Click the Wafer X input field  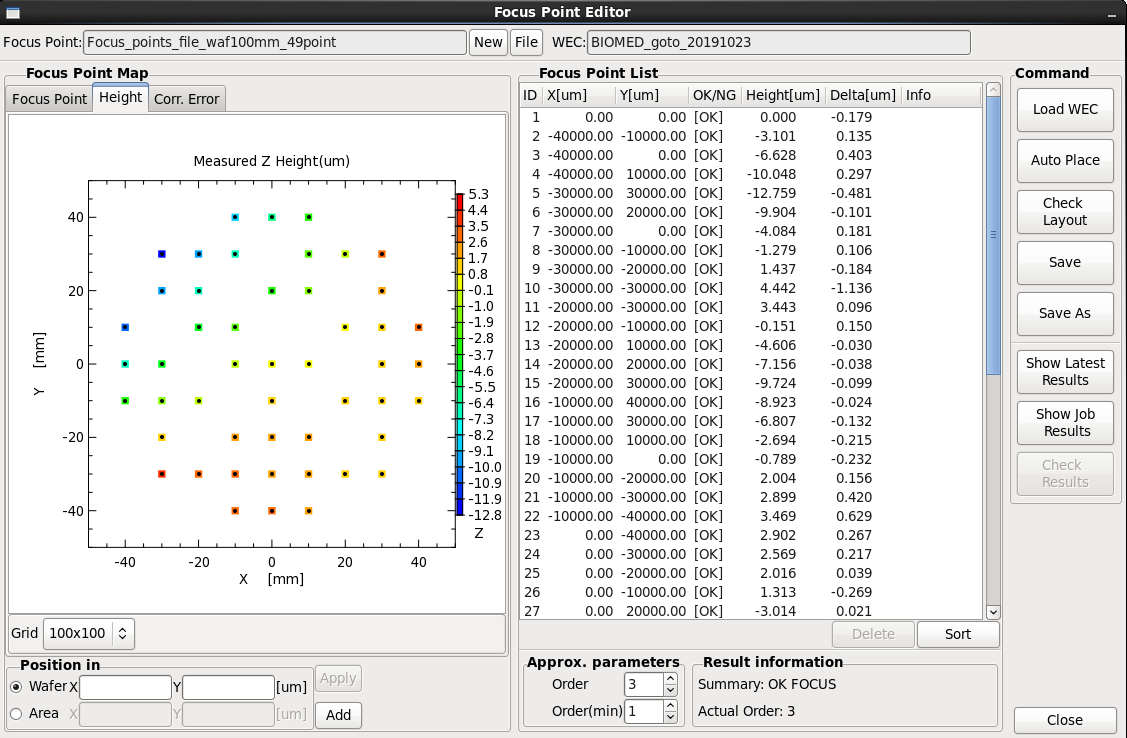point(125,688)
